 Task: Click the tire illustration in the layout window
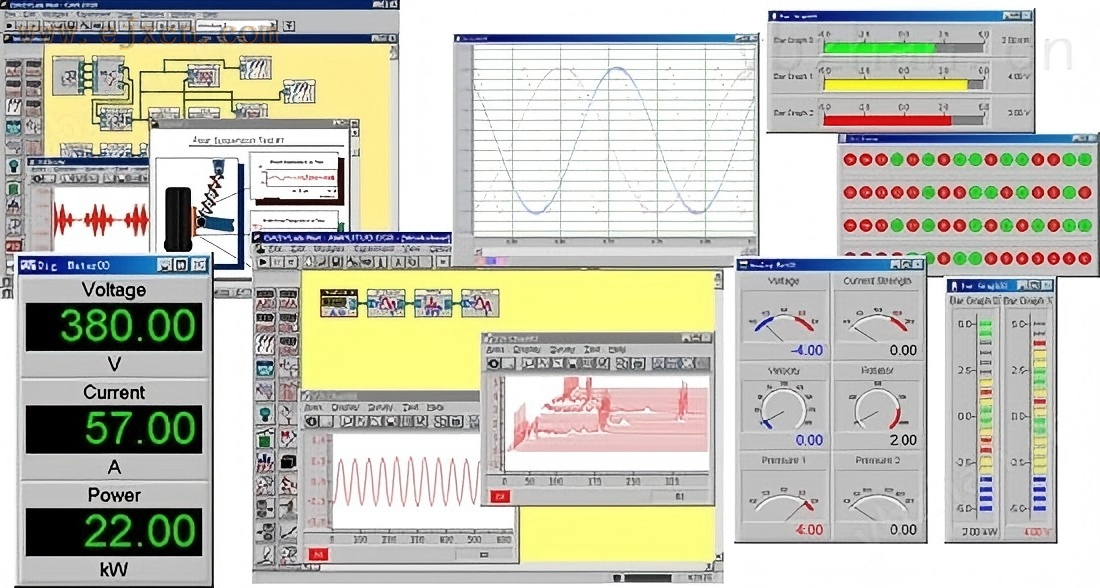click(x=177, y=219)
